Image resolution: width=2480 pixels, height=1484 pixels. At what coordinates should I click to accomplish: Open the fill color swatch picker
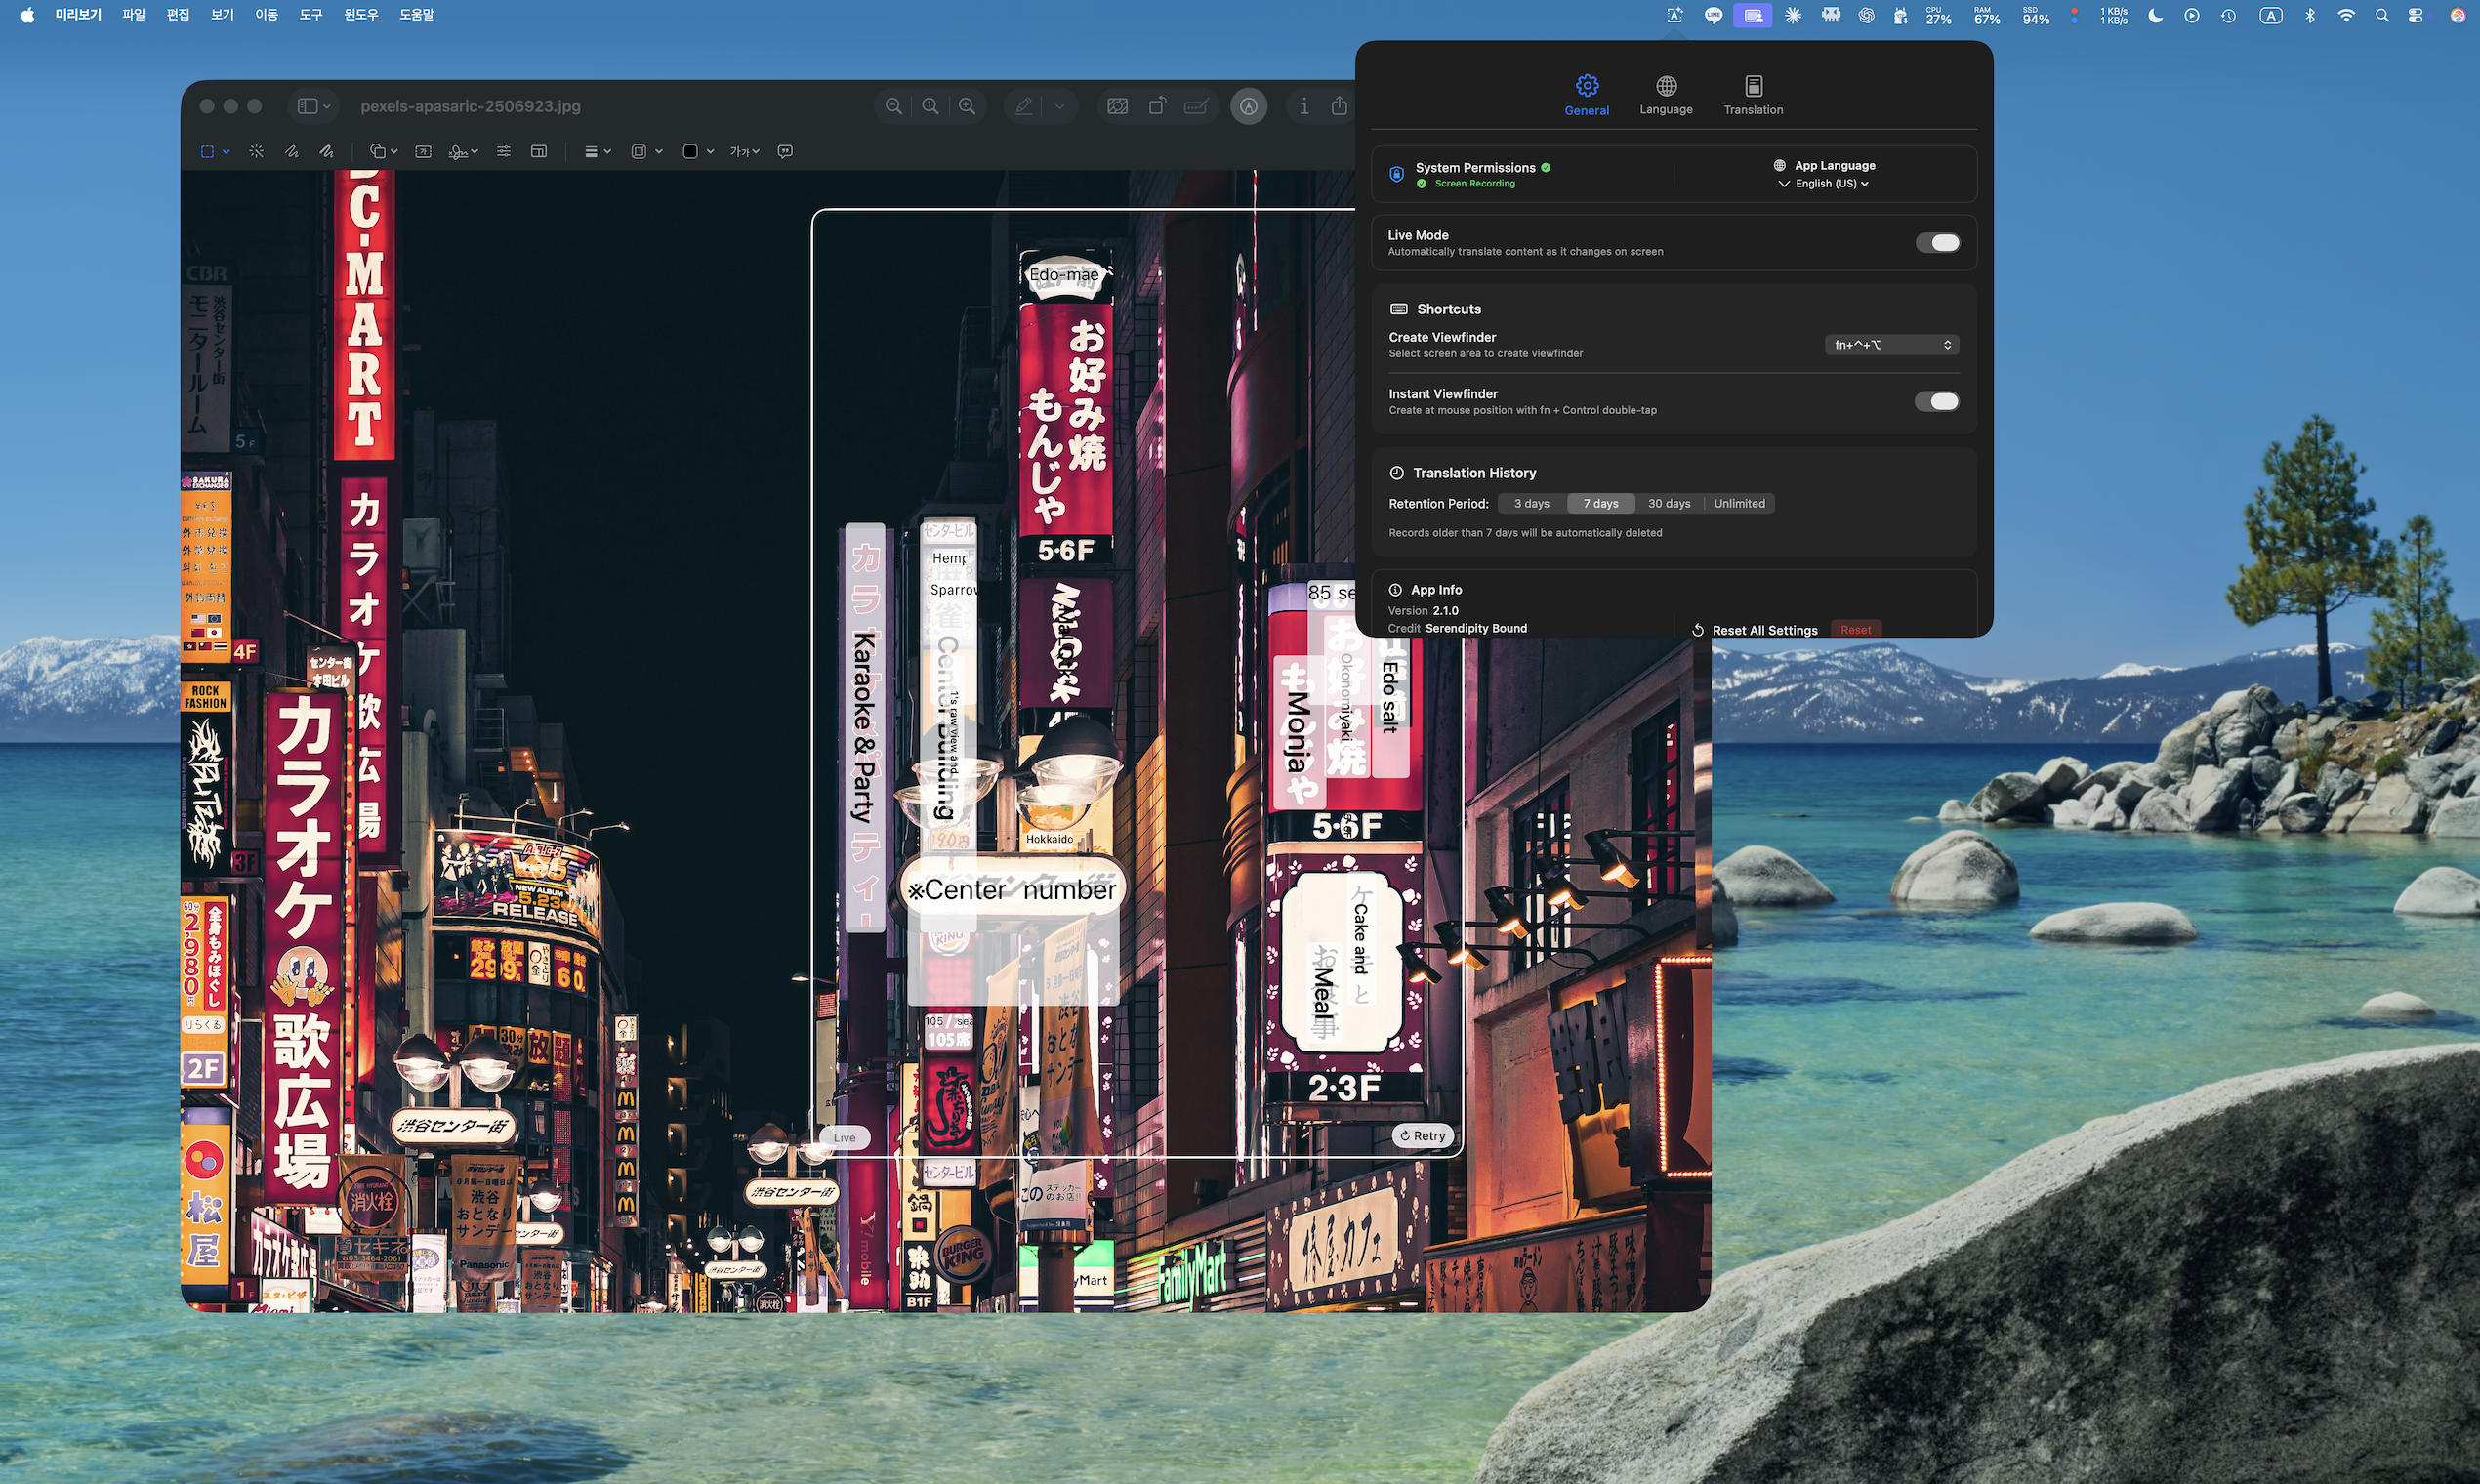coord(692,151)
